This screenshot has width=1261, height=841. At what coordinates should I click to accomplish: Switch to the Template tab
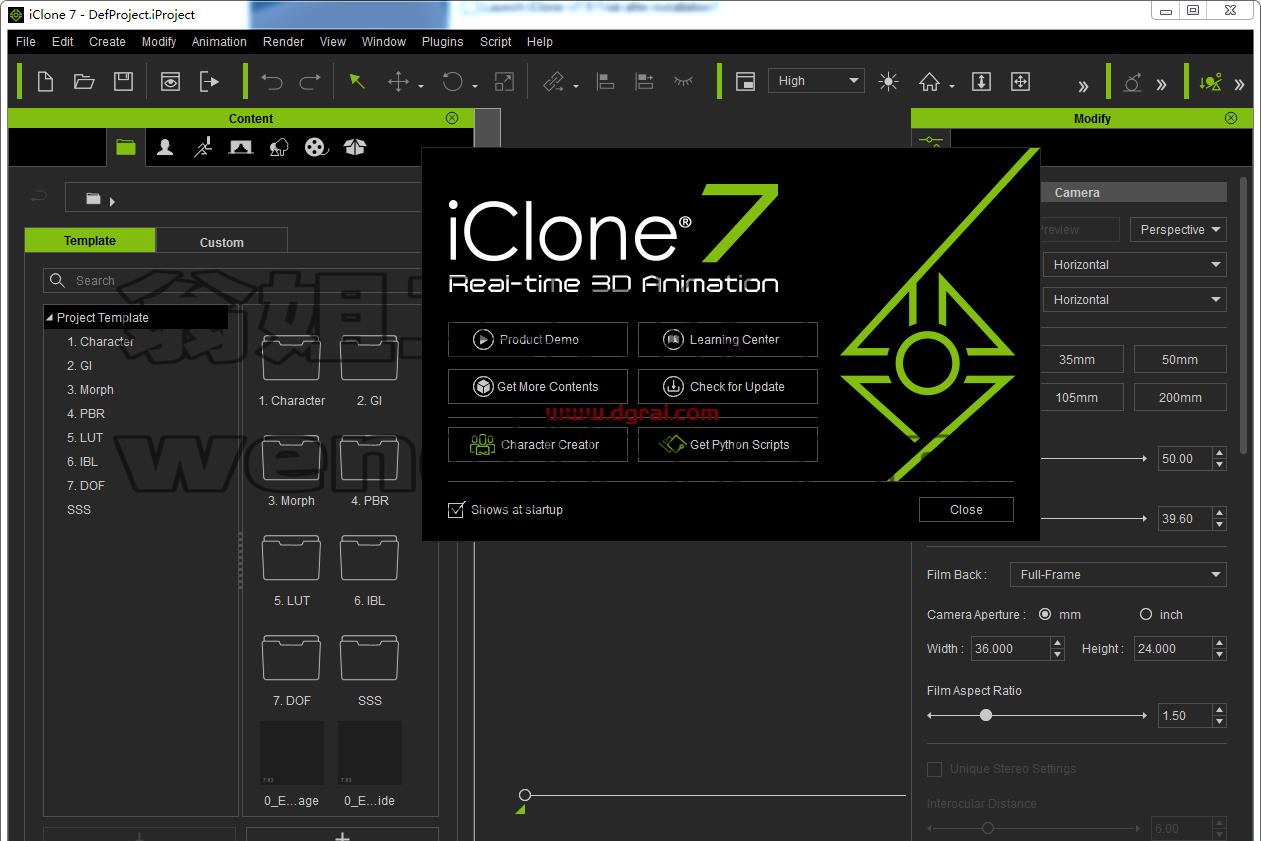(x=90, y=240)
